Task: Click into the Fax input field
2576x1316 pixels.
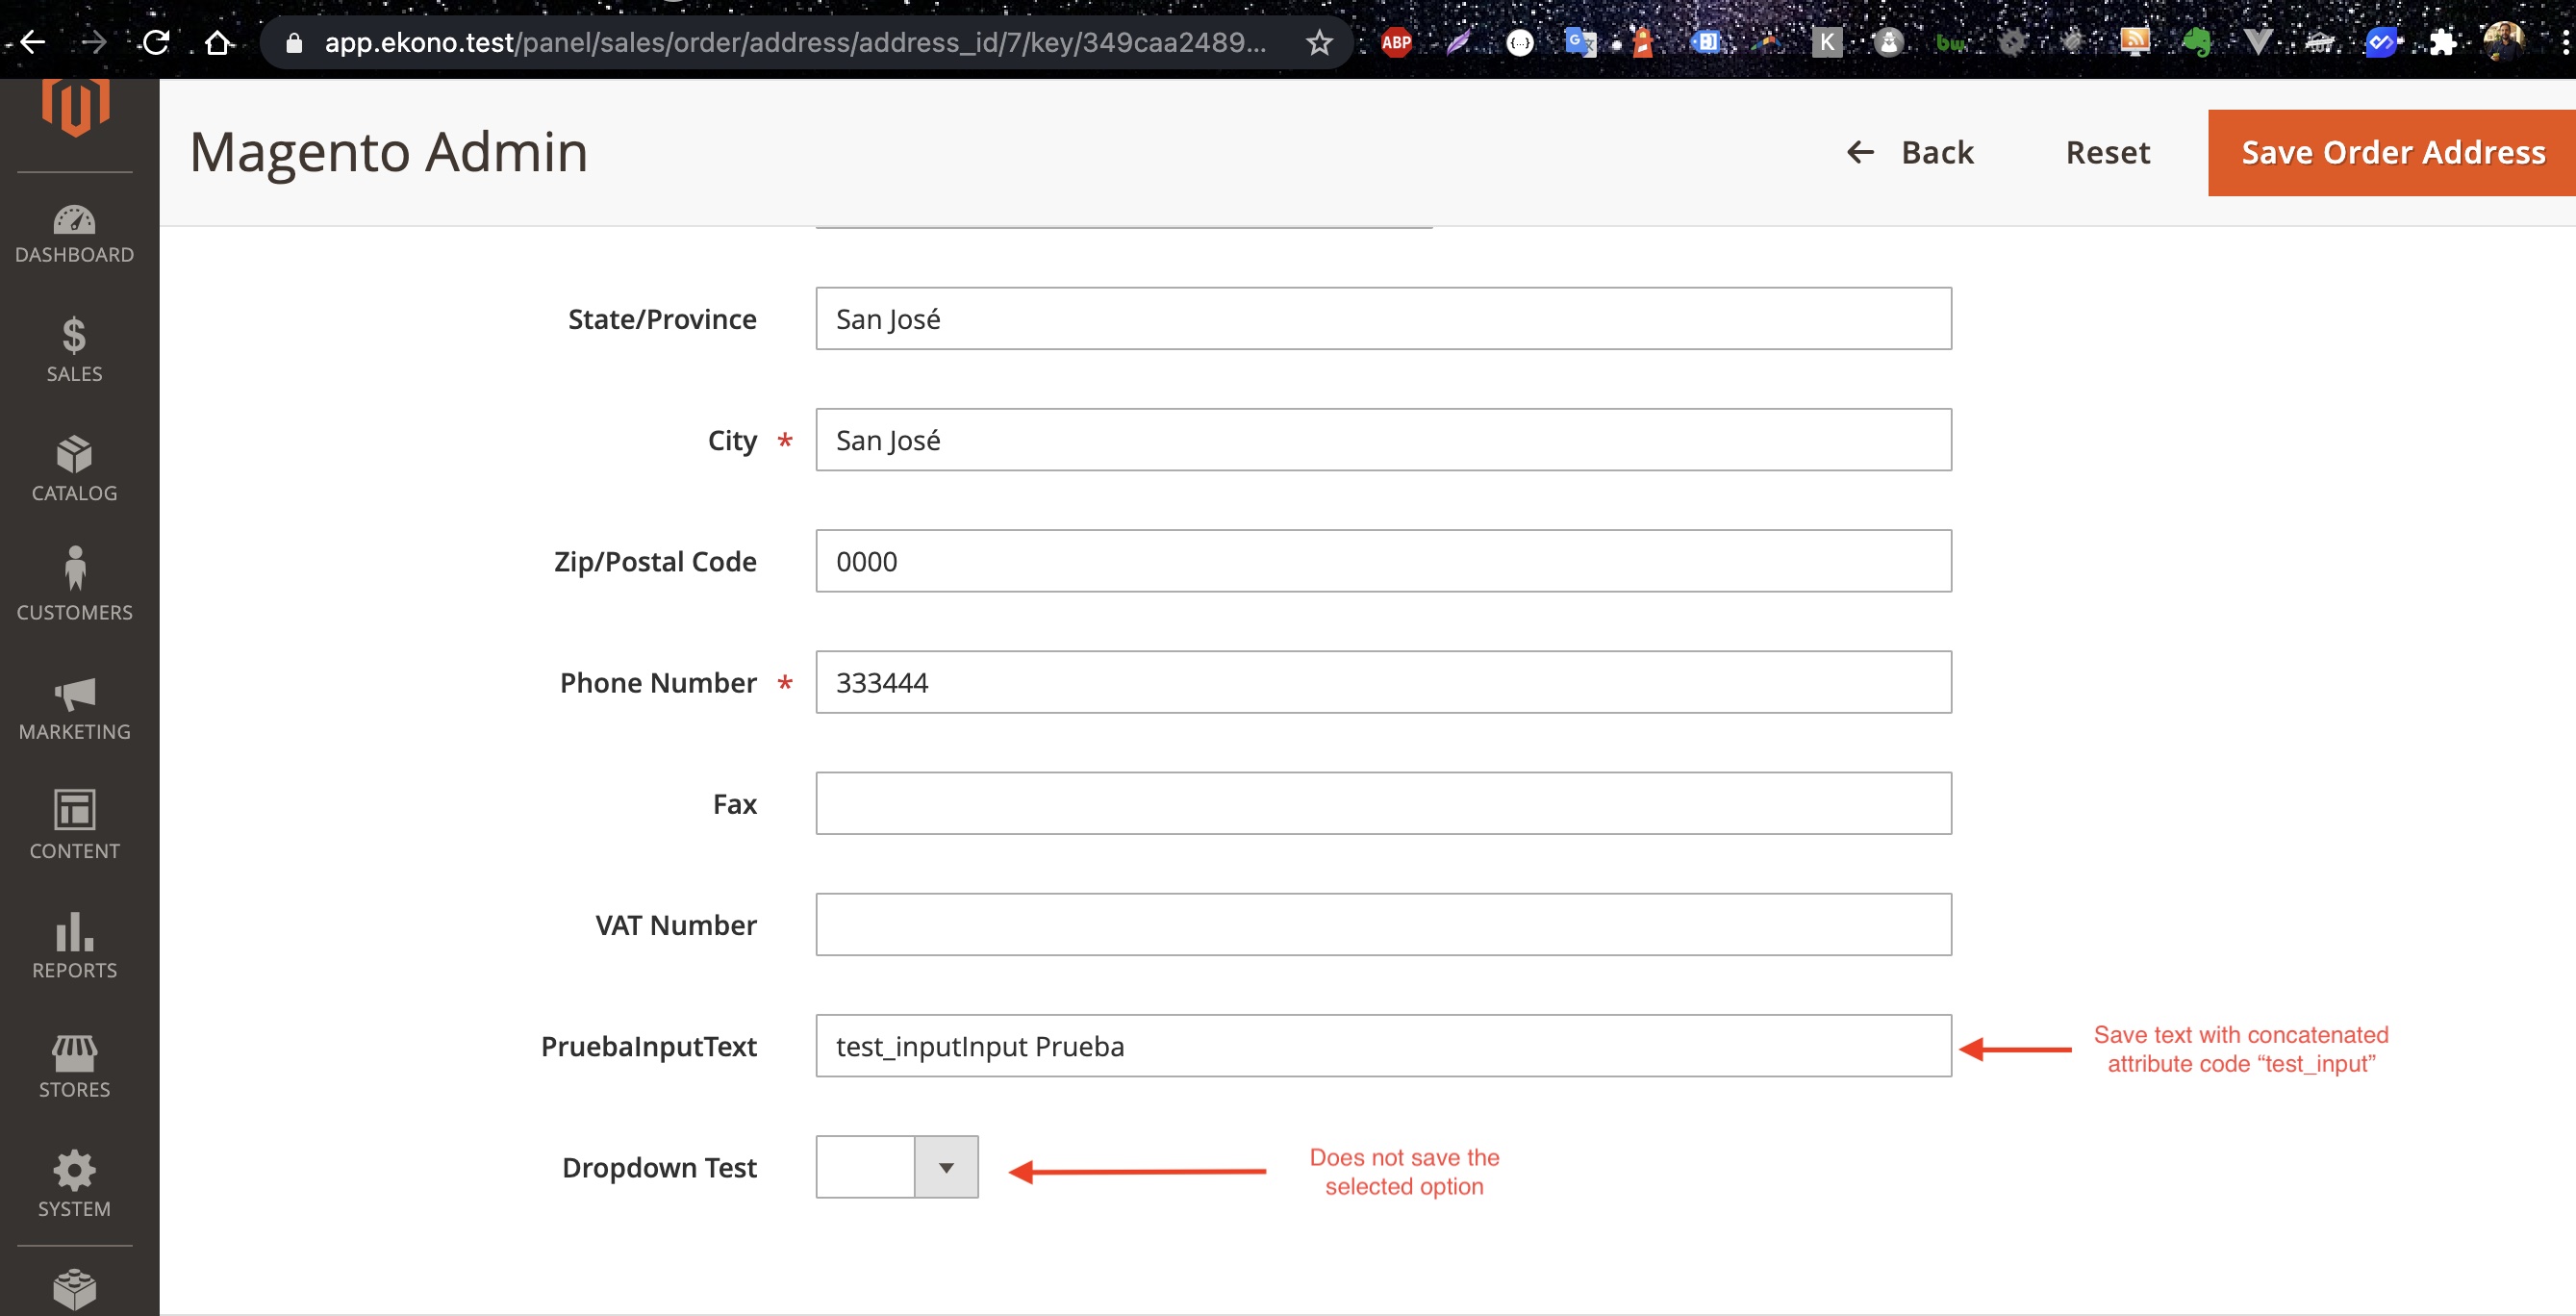Action: (x=1382, y=803)
